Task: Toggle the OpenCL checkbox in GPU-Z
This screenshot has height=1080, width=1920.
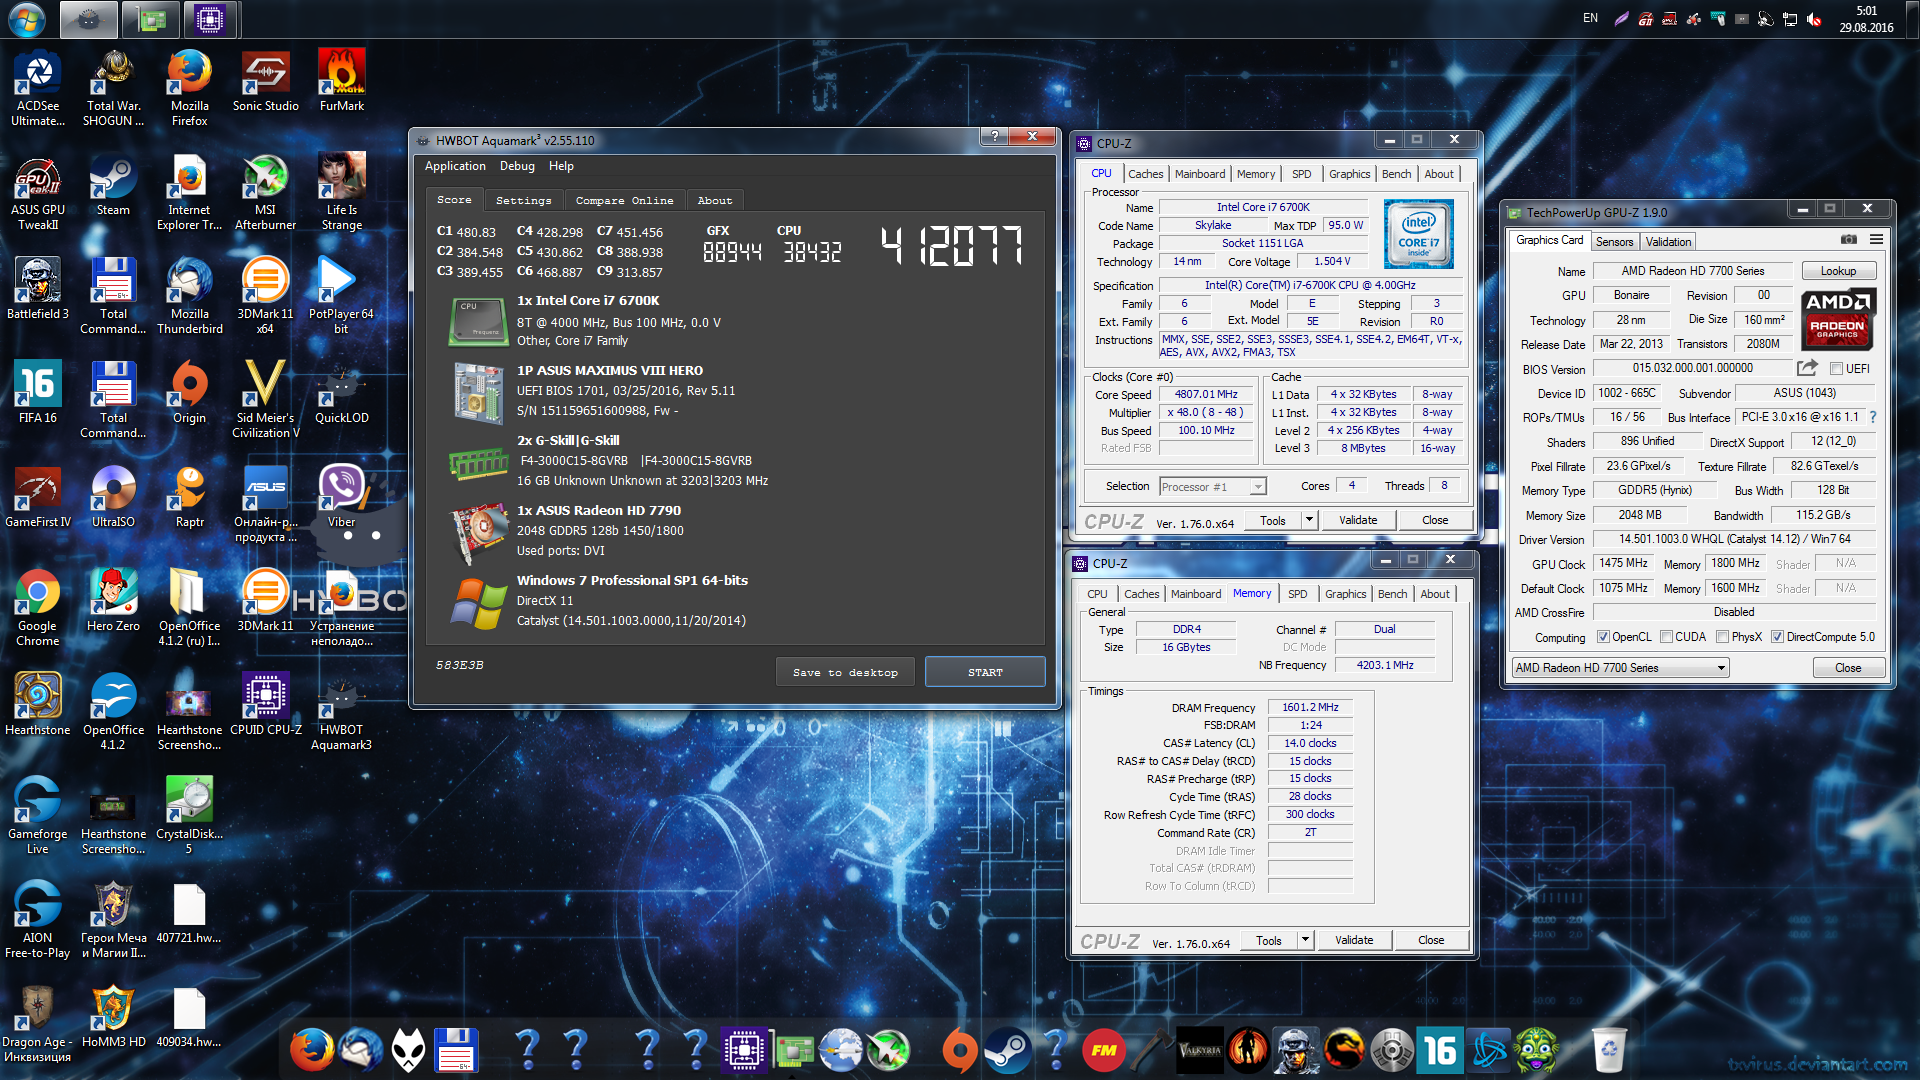Action: click(x=1603, y=637)
